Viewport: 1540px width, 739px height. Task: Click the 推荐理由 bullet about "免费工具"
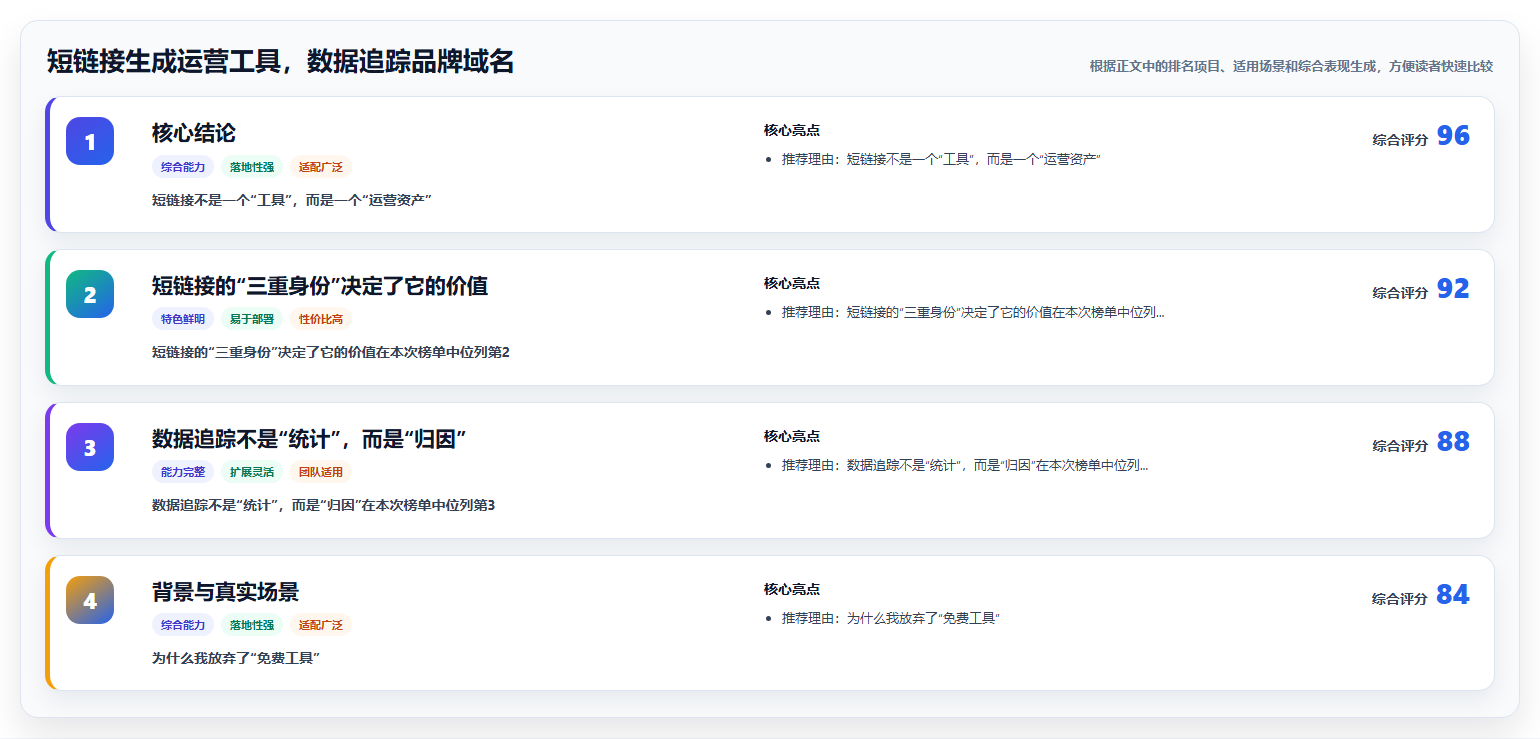(x=891, y=618)
